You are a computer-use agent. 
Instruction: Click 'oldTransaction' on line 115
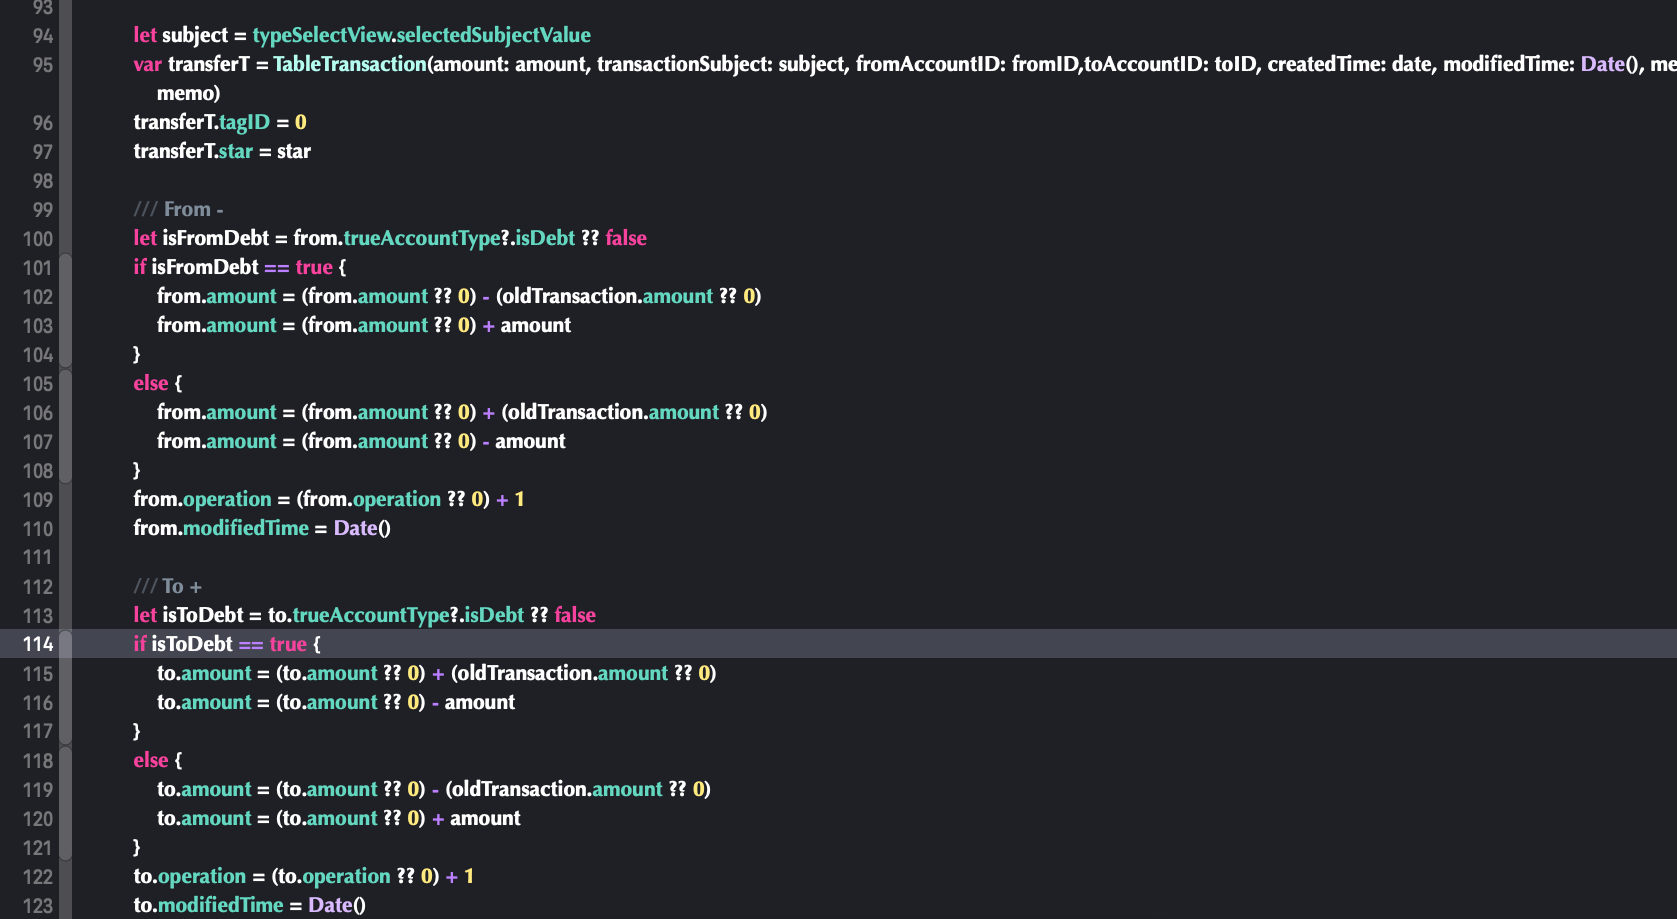(524, 674)
